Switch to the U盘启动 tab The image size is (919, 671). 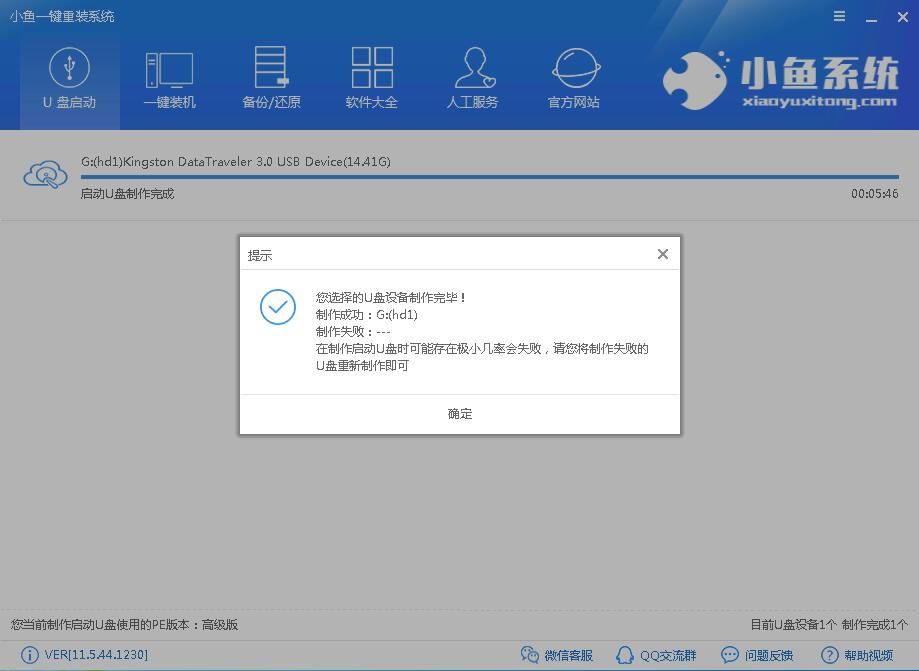point(69,78)
